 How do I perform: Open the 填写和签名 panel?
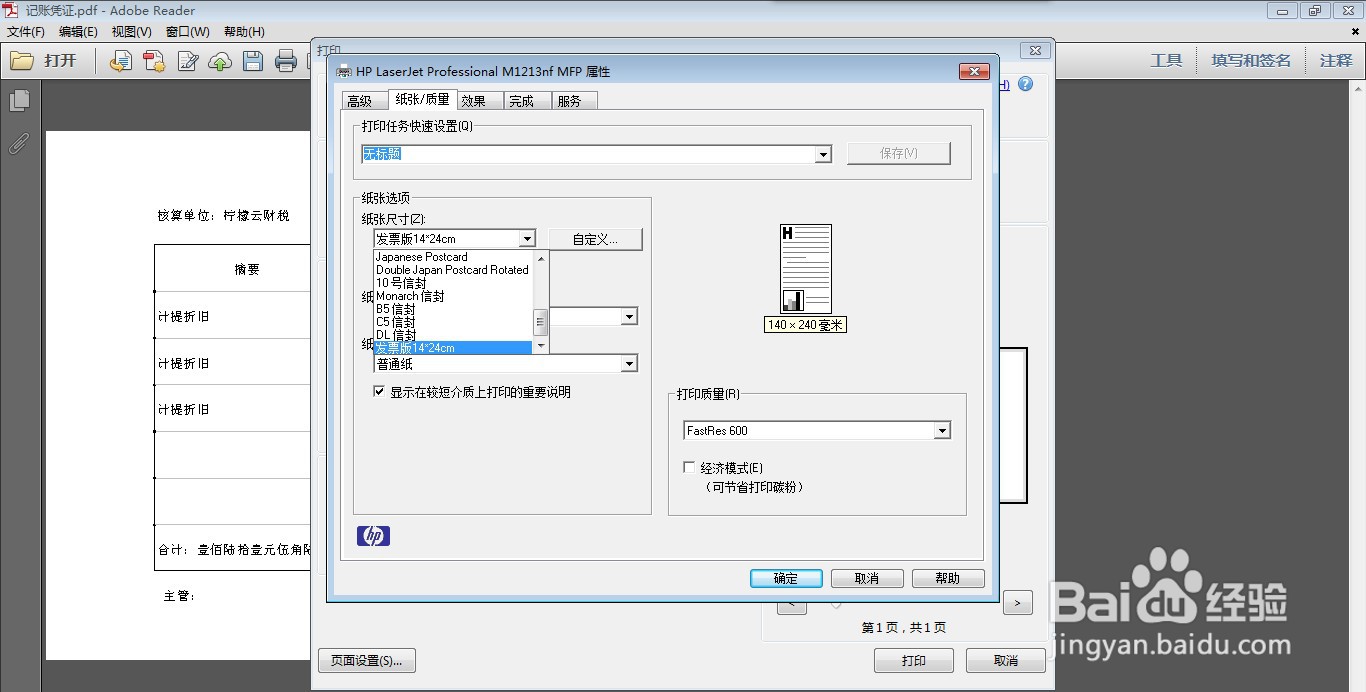(1251, 61)
